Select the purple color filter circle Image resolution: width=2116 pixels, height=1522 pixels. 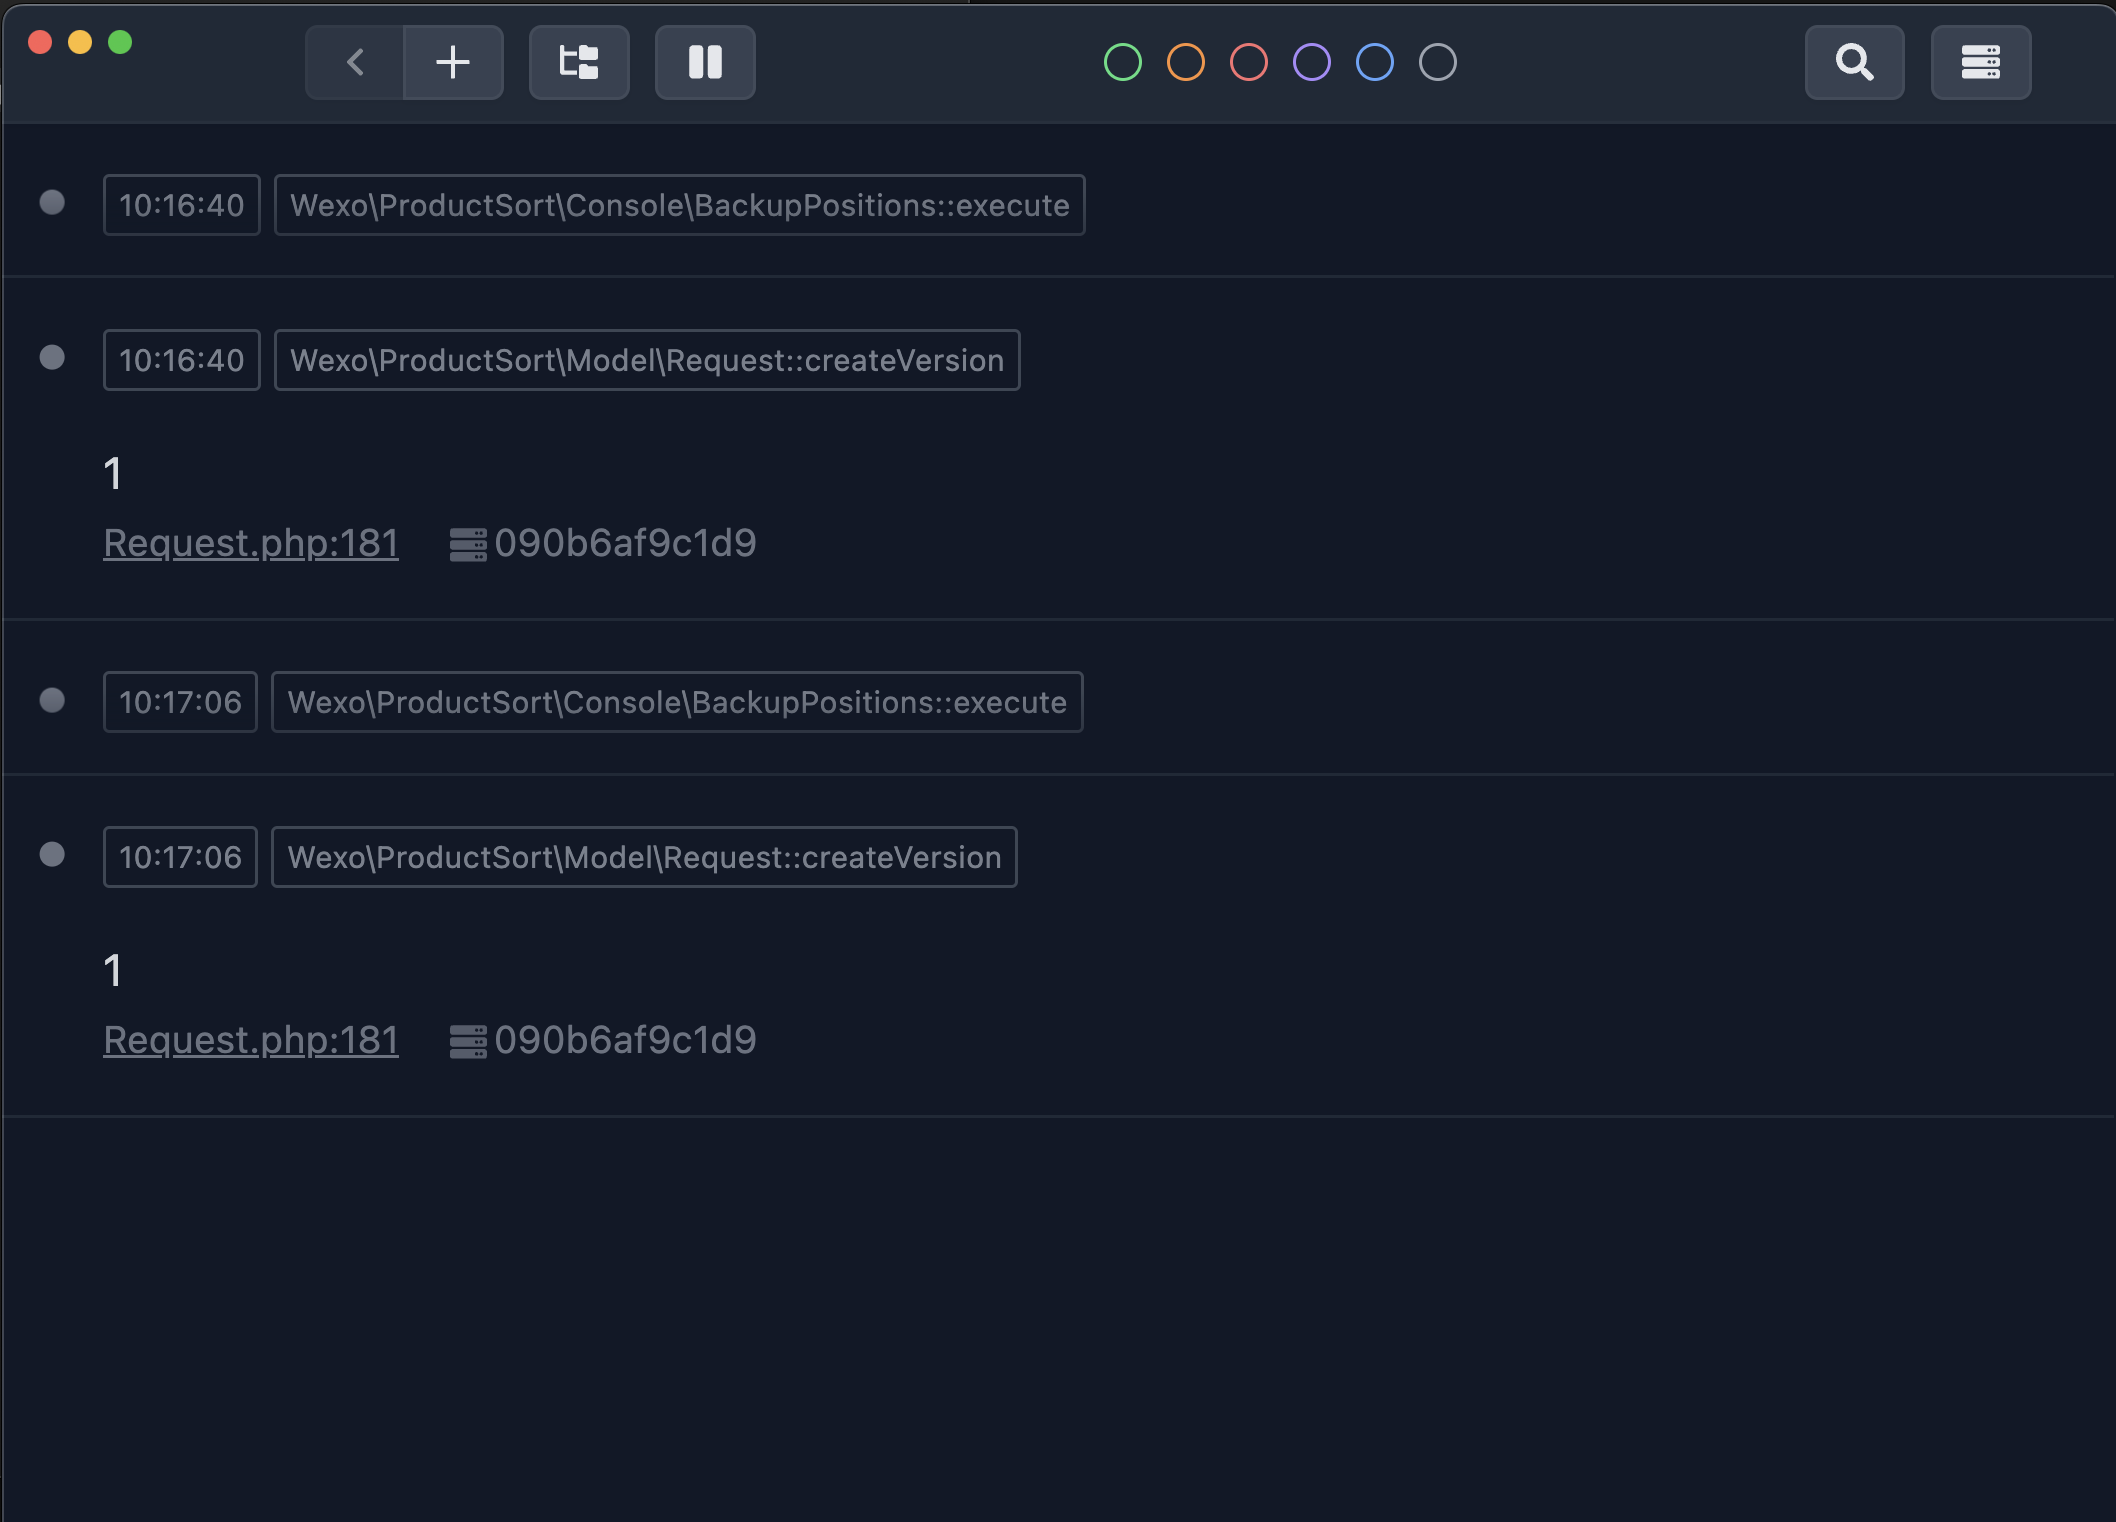tap(1311, 62)
